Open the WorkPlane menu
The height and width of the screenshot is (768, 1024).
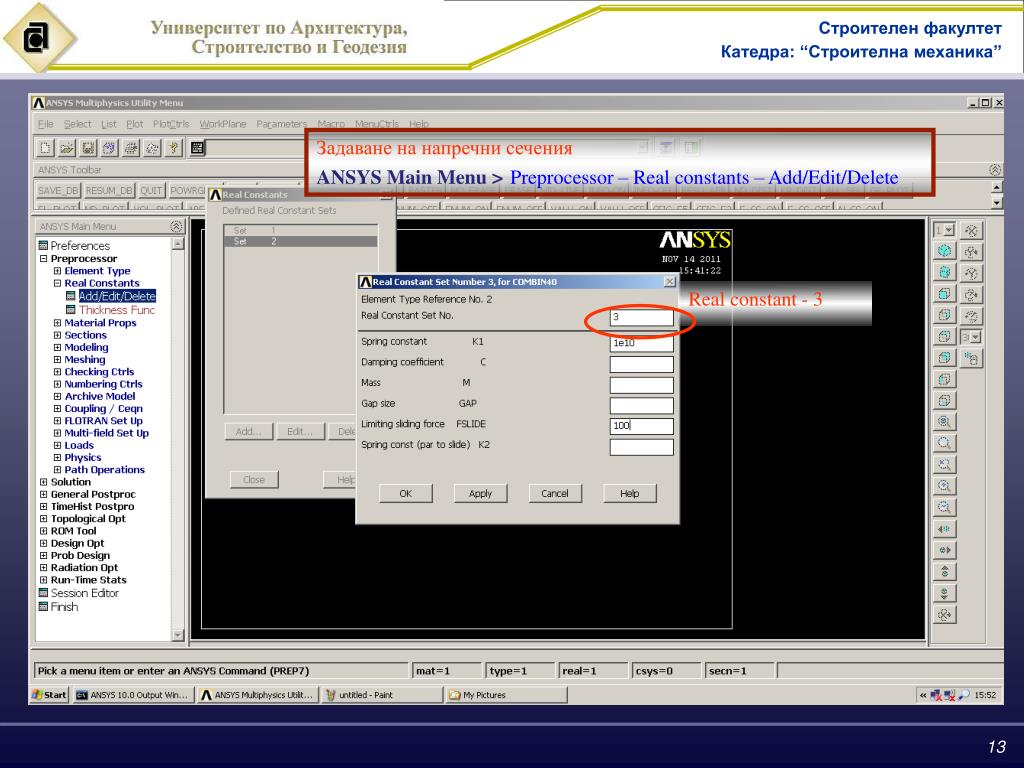coord(223,124)
